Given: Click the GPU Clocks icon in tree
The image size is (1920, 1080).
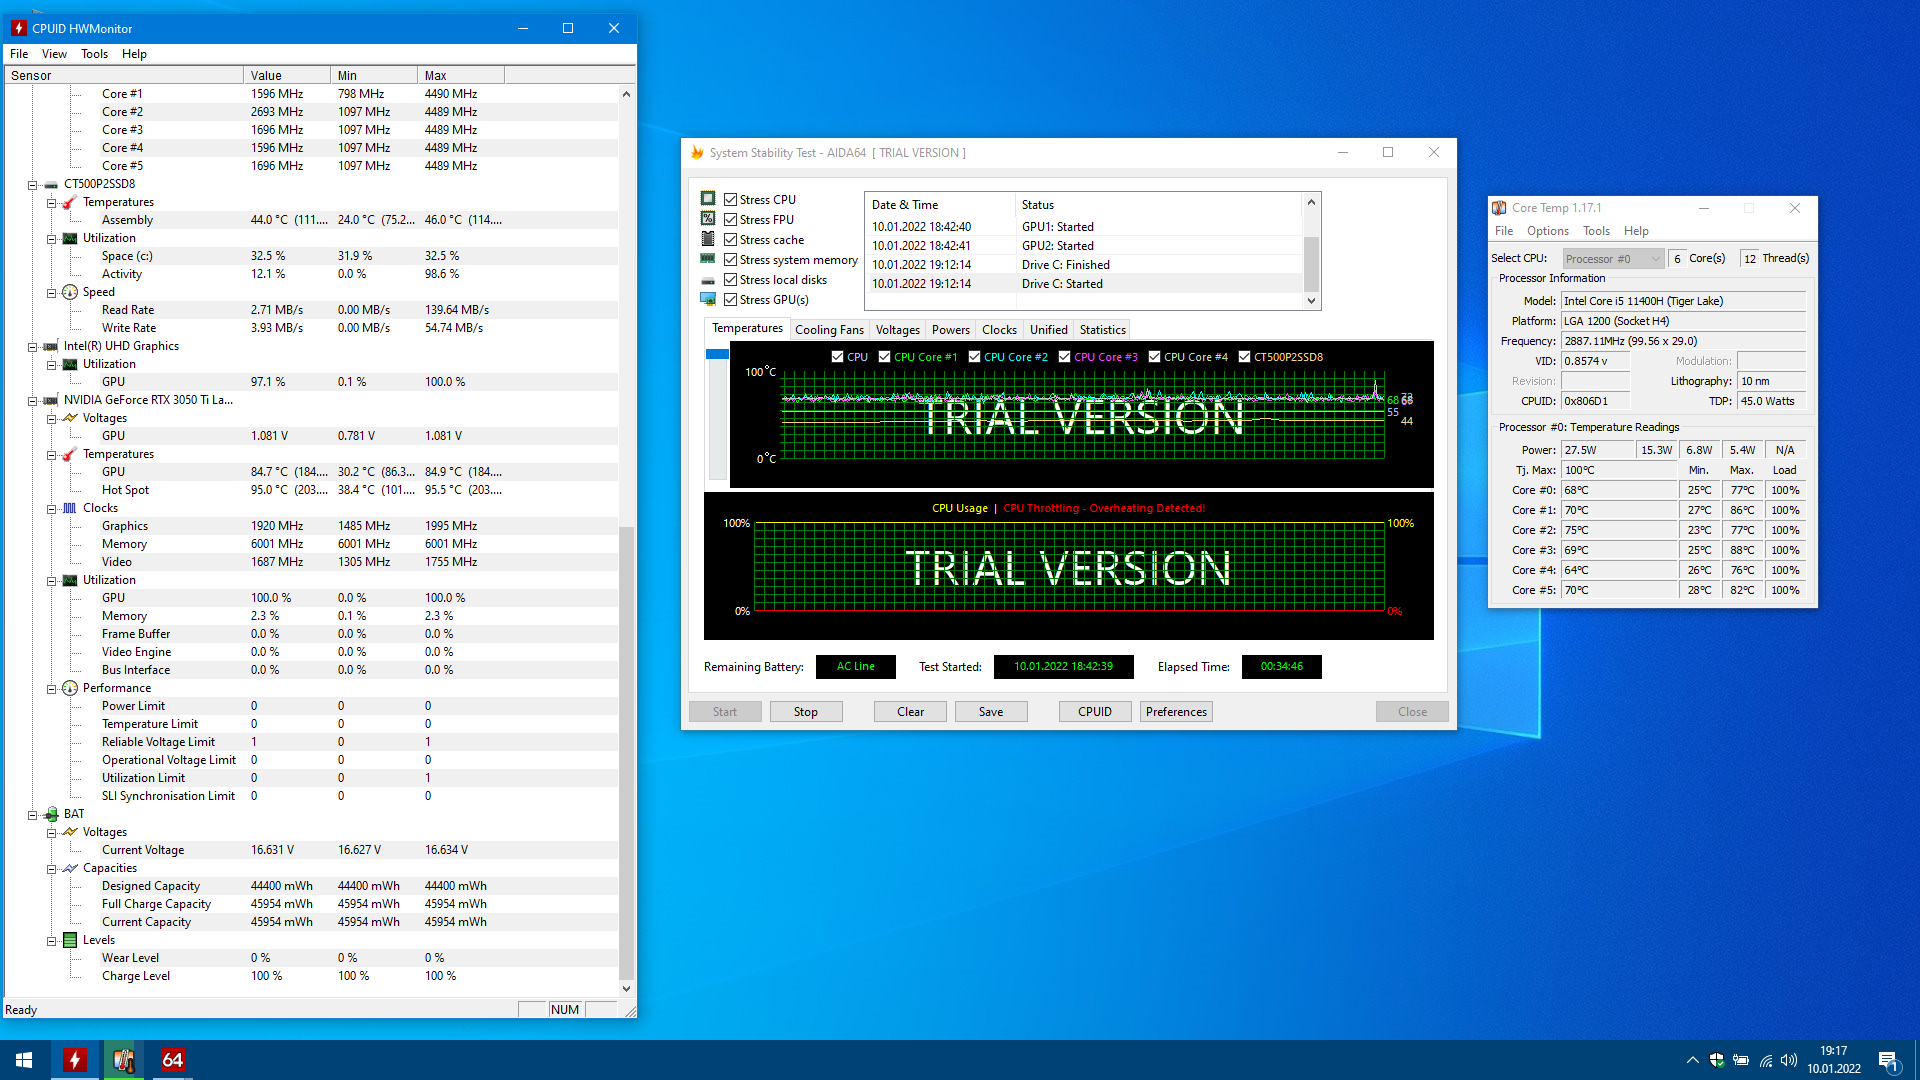Looking at the screenshot, I should pos(70,508).
